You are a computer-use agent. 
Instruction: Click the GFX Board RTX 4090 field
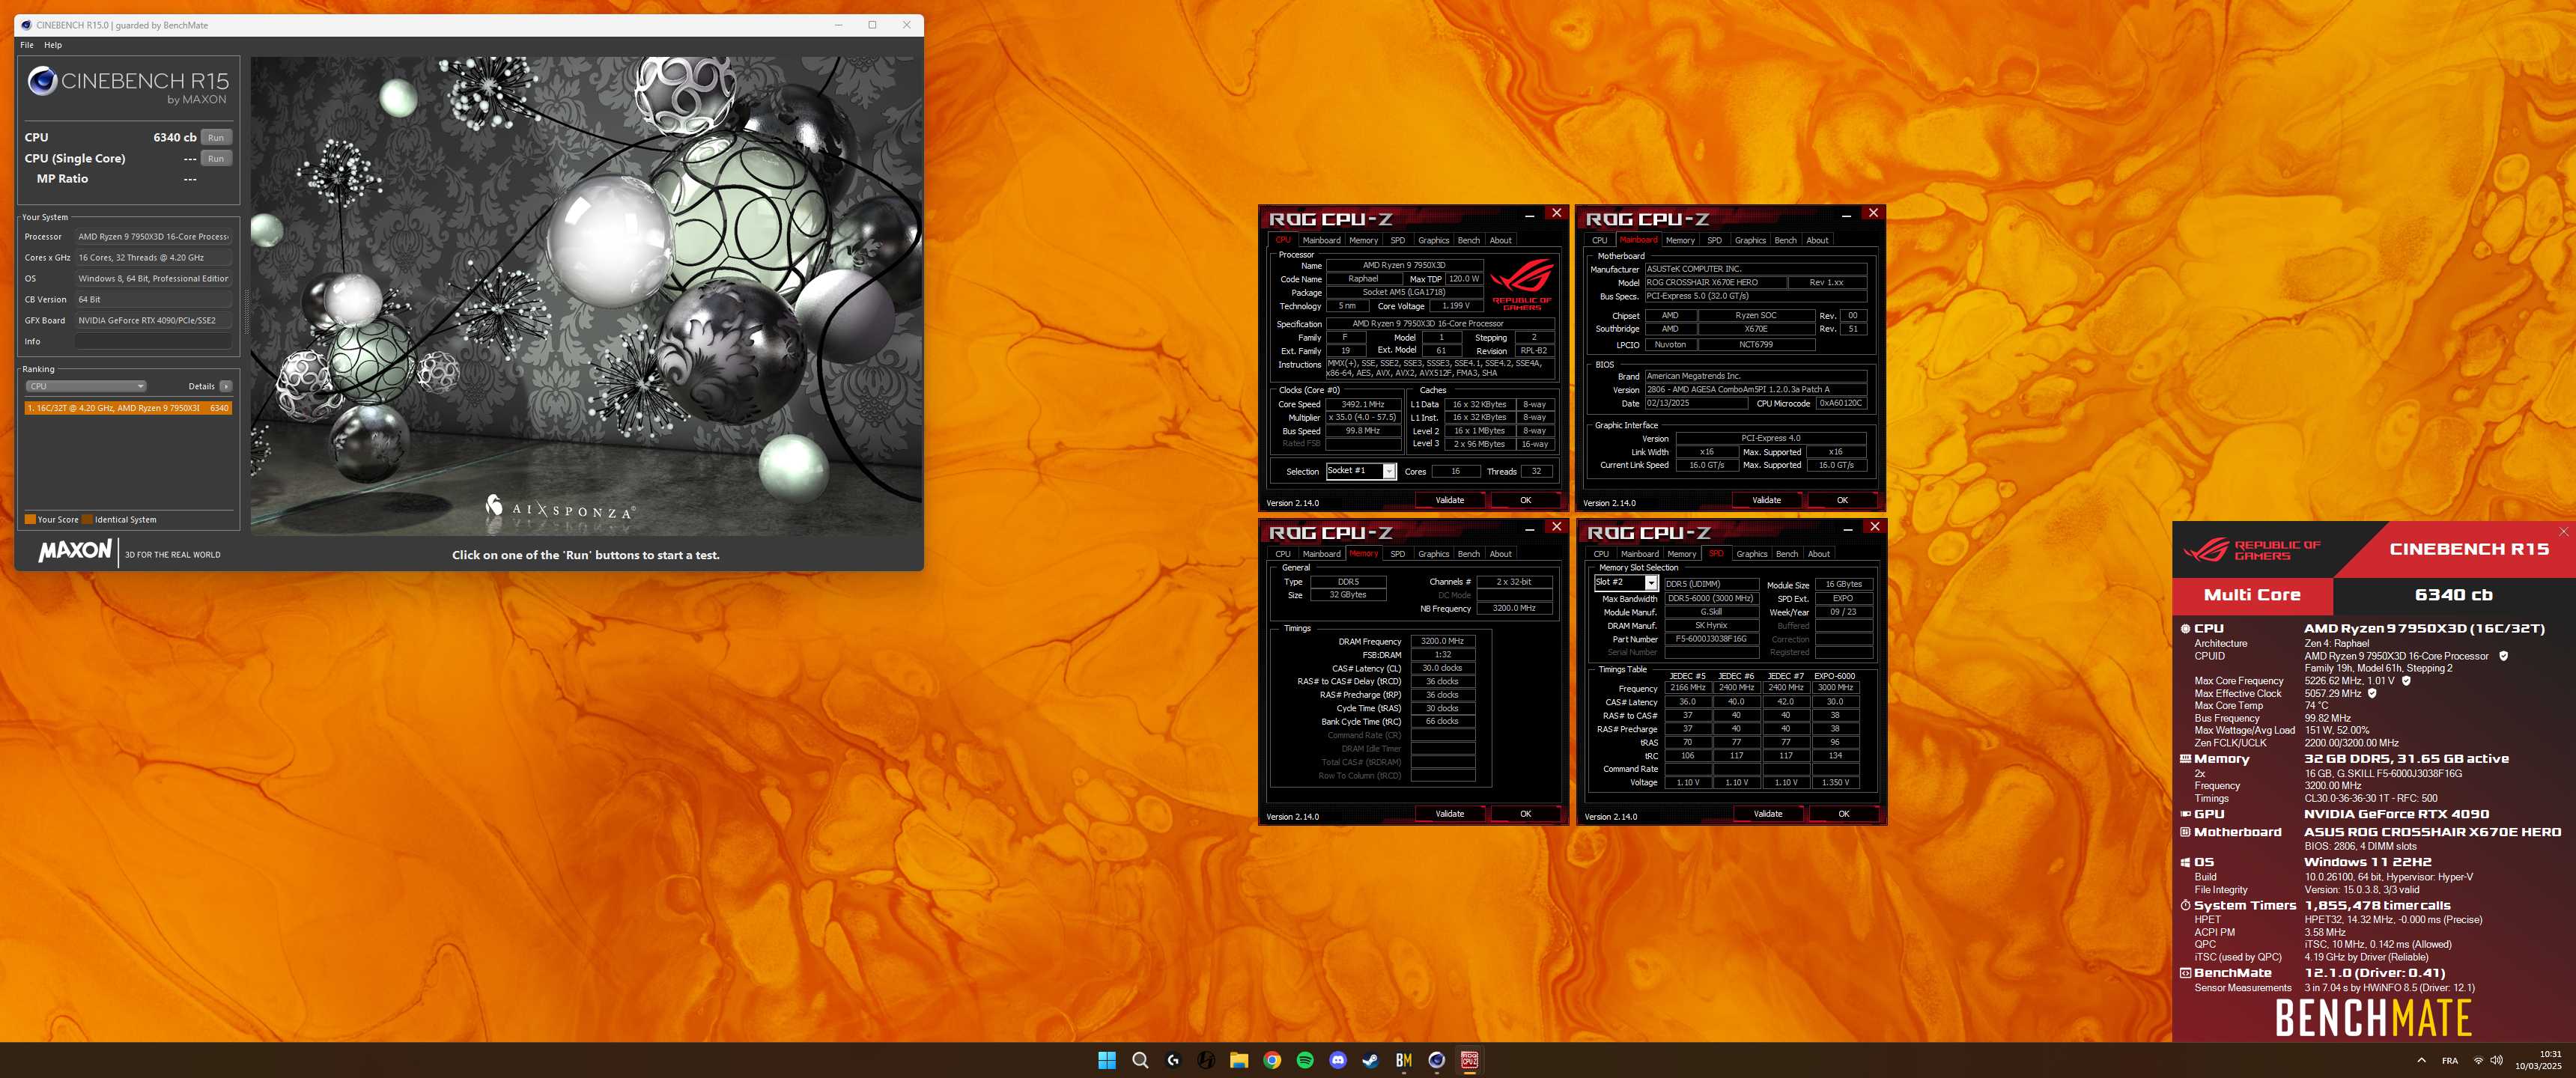pyautogui.click(x=154, y=321)
